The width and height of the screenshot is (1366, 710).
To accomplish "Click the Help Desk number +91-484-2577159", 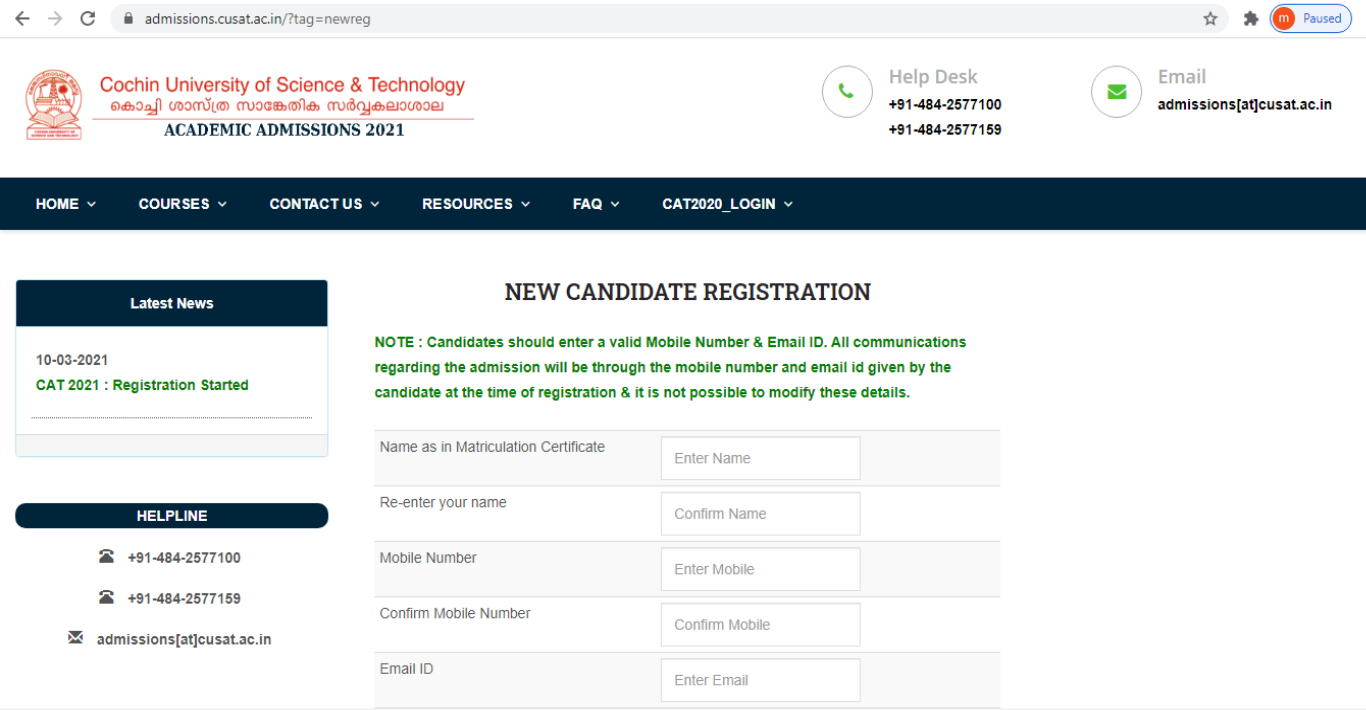I will tap(945, 129).
